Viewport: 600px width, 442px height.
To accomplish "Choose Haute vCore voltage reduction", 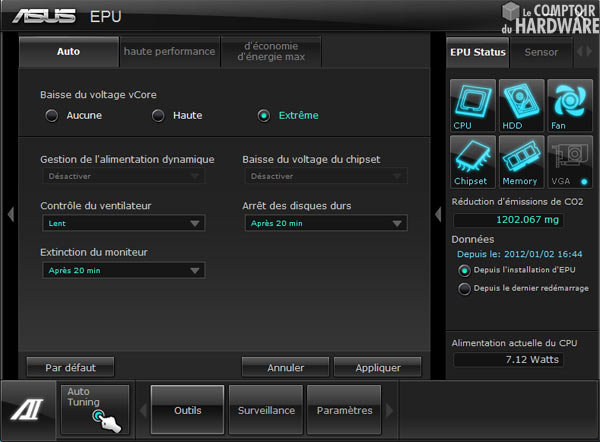I will tap(158, 115).
